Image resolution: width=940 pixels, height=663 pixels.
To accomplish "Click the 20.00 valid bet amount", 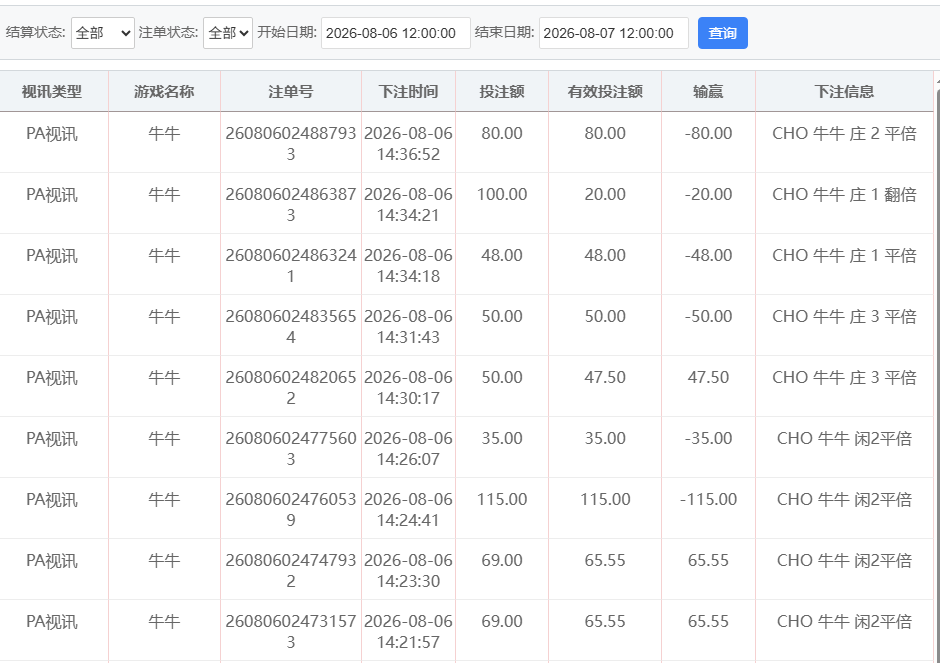I will point(605,195).
